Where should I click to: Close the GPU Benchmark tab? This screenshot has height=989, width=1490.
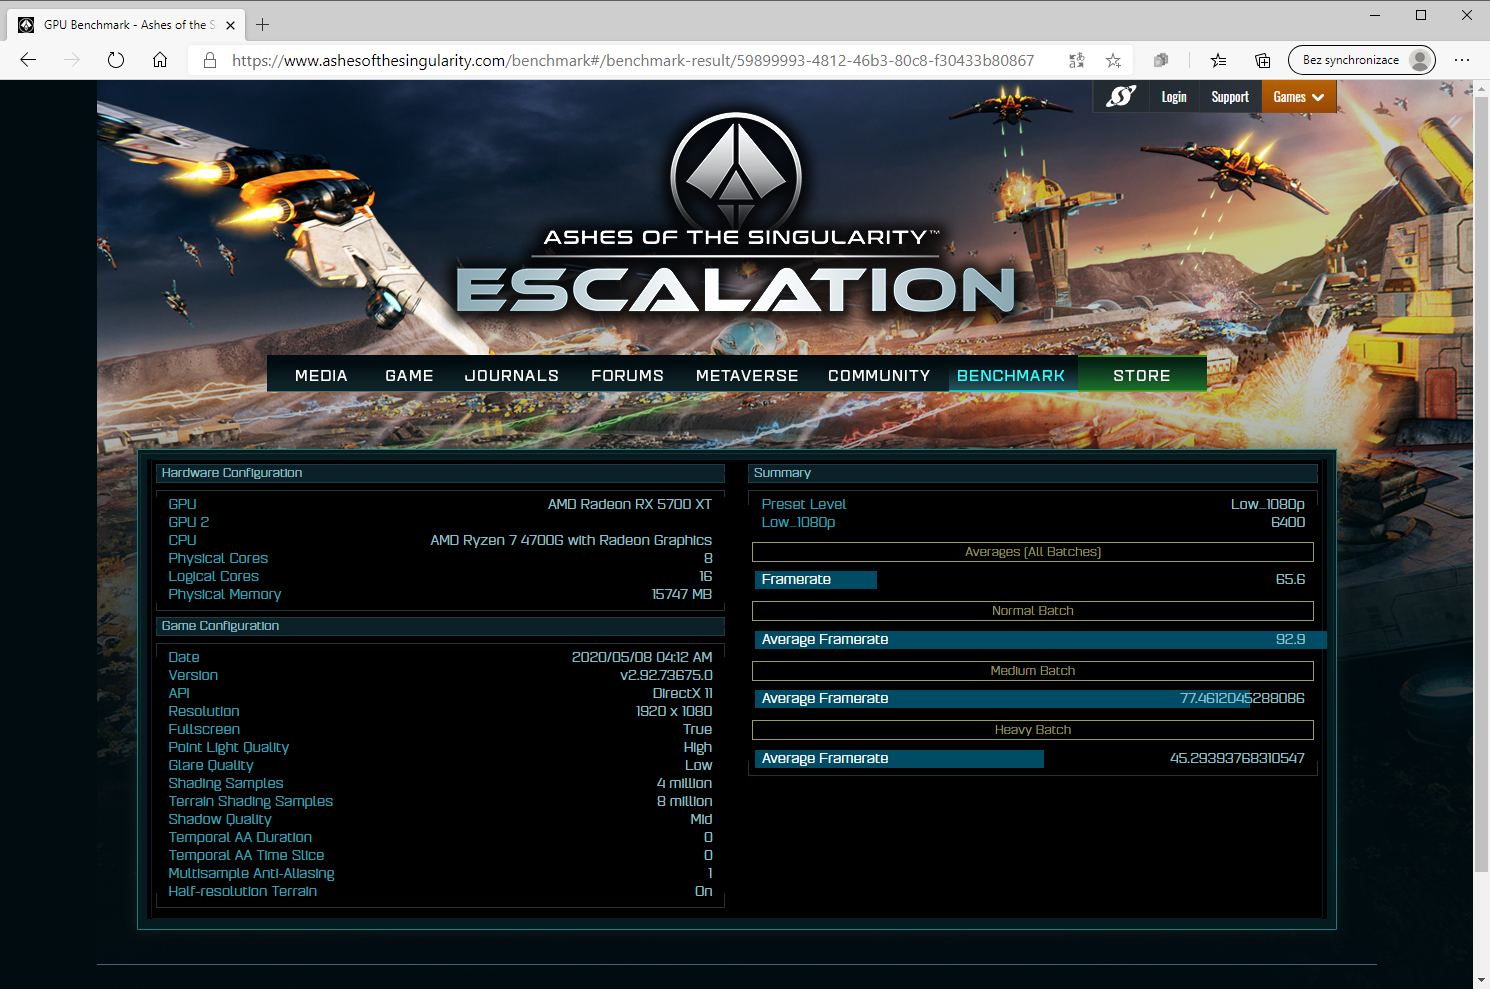231,25
